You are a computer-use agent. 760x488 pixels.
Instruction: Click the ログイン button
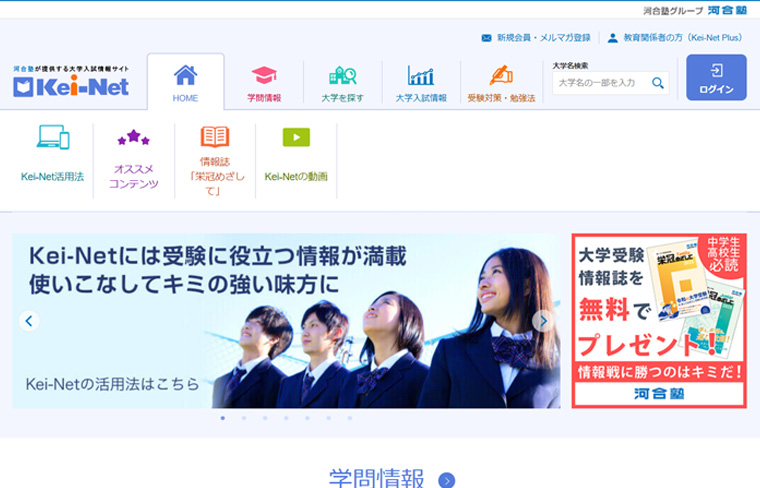click(716, 78)
